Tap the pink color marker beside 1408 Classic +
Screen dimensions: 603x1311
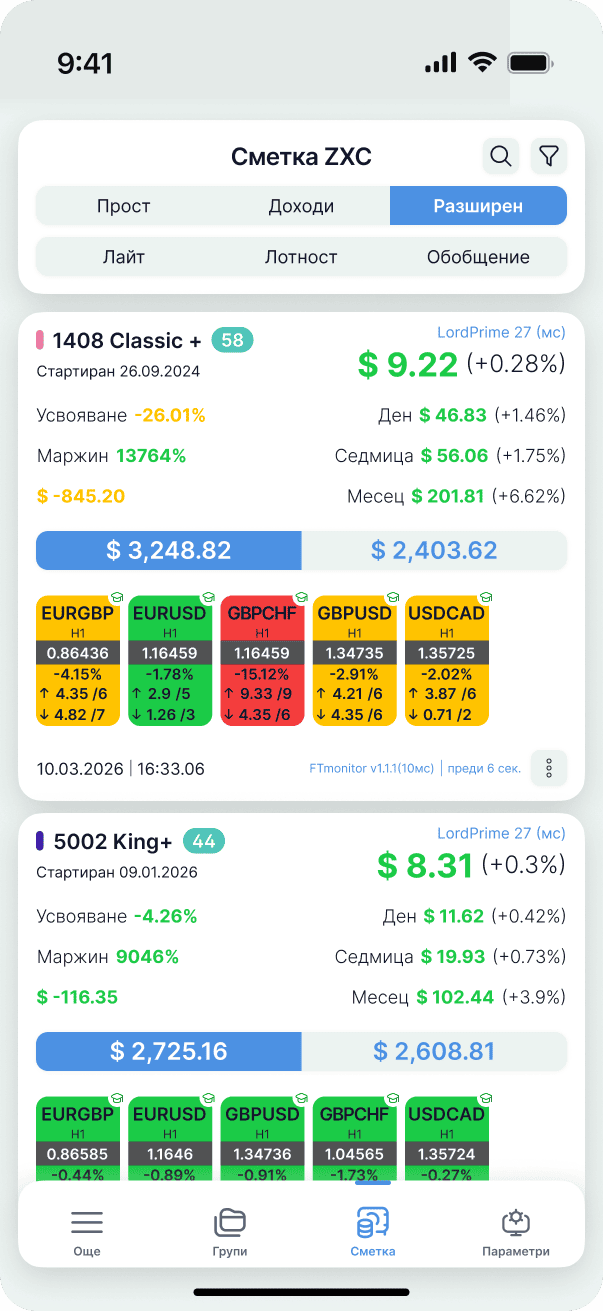[x=40, y=340]
